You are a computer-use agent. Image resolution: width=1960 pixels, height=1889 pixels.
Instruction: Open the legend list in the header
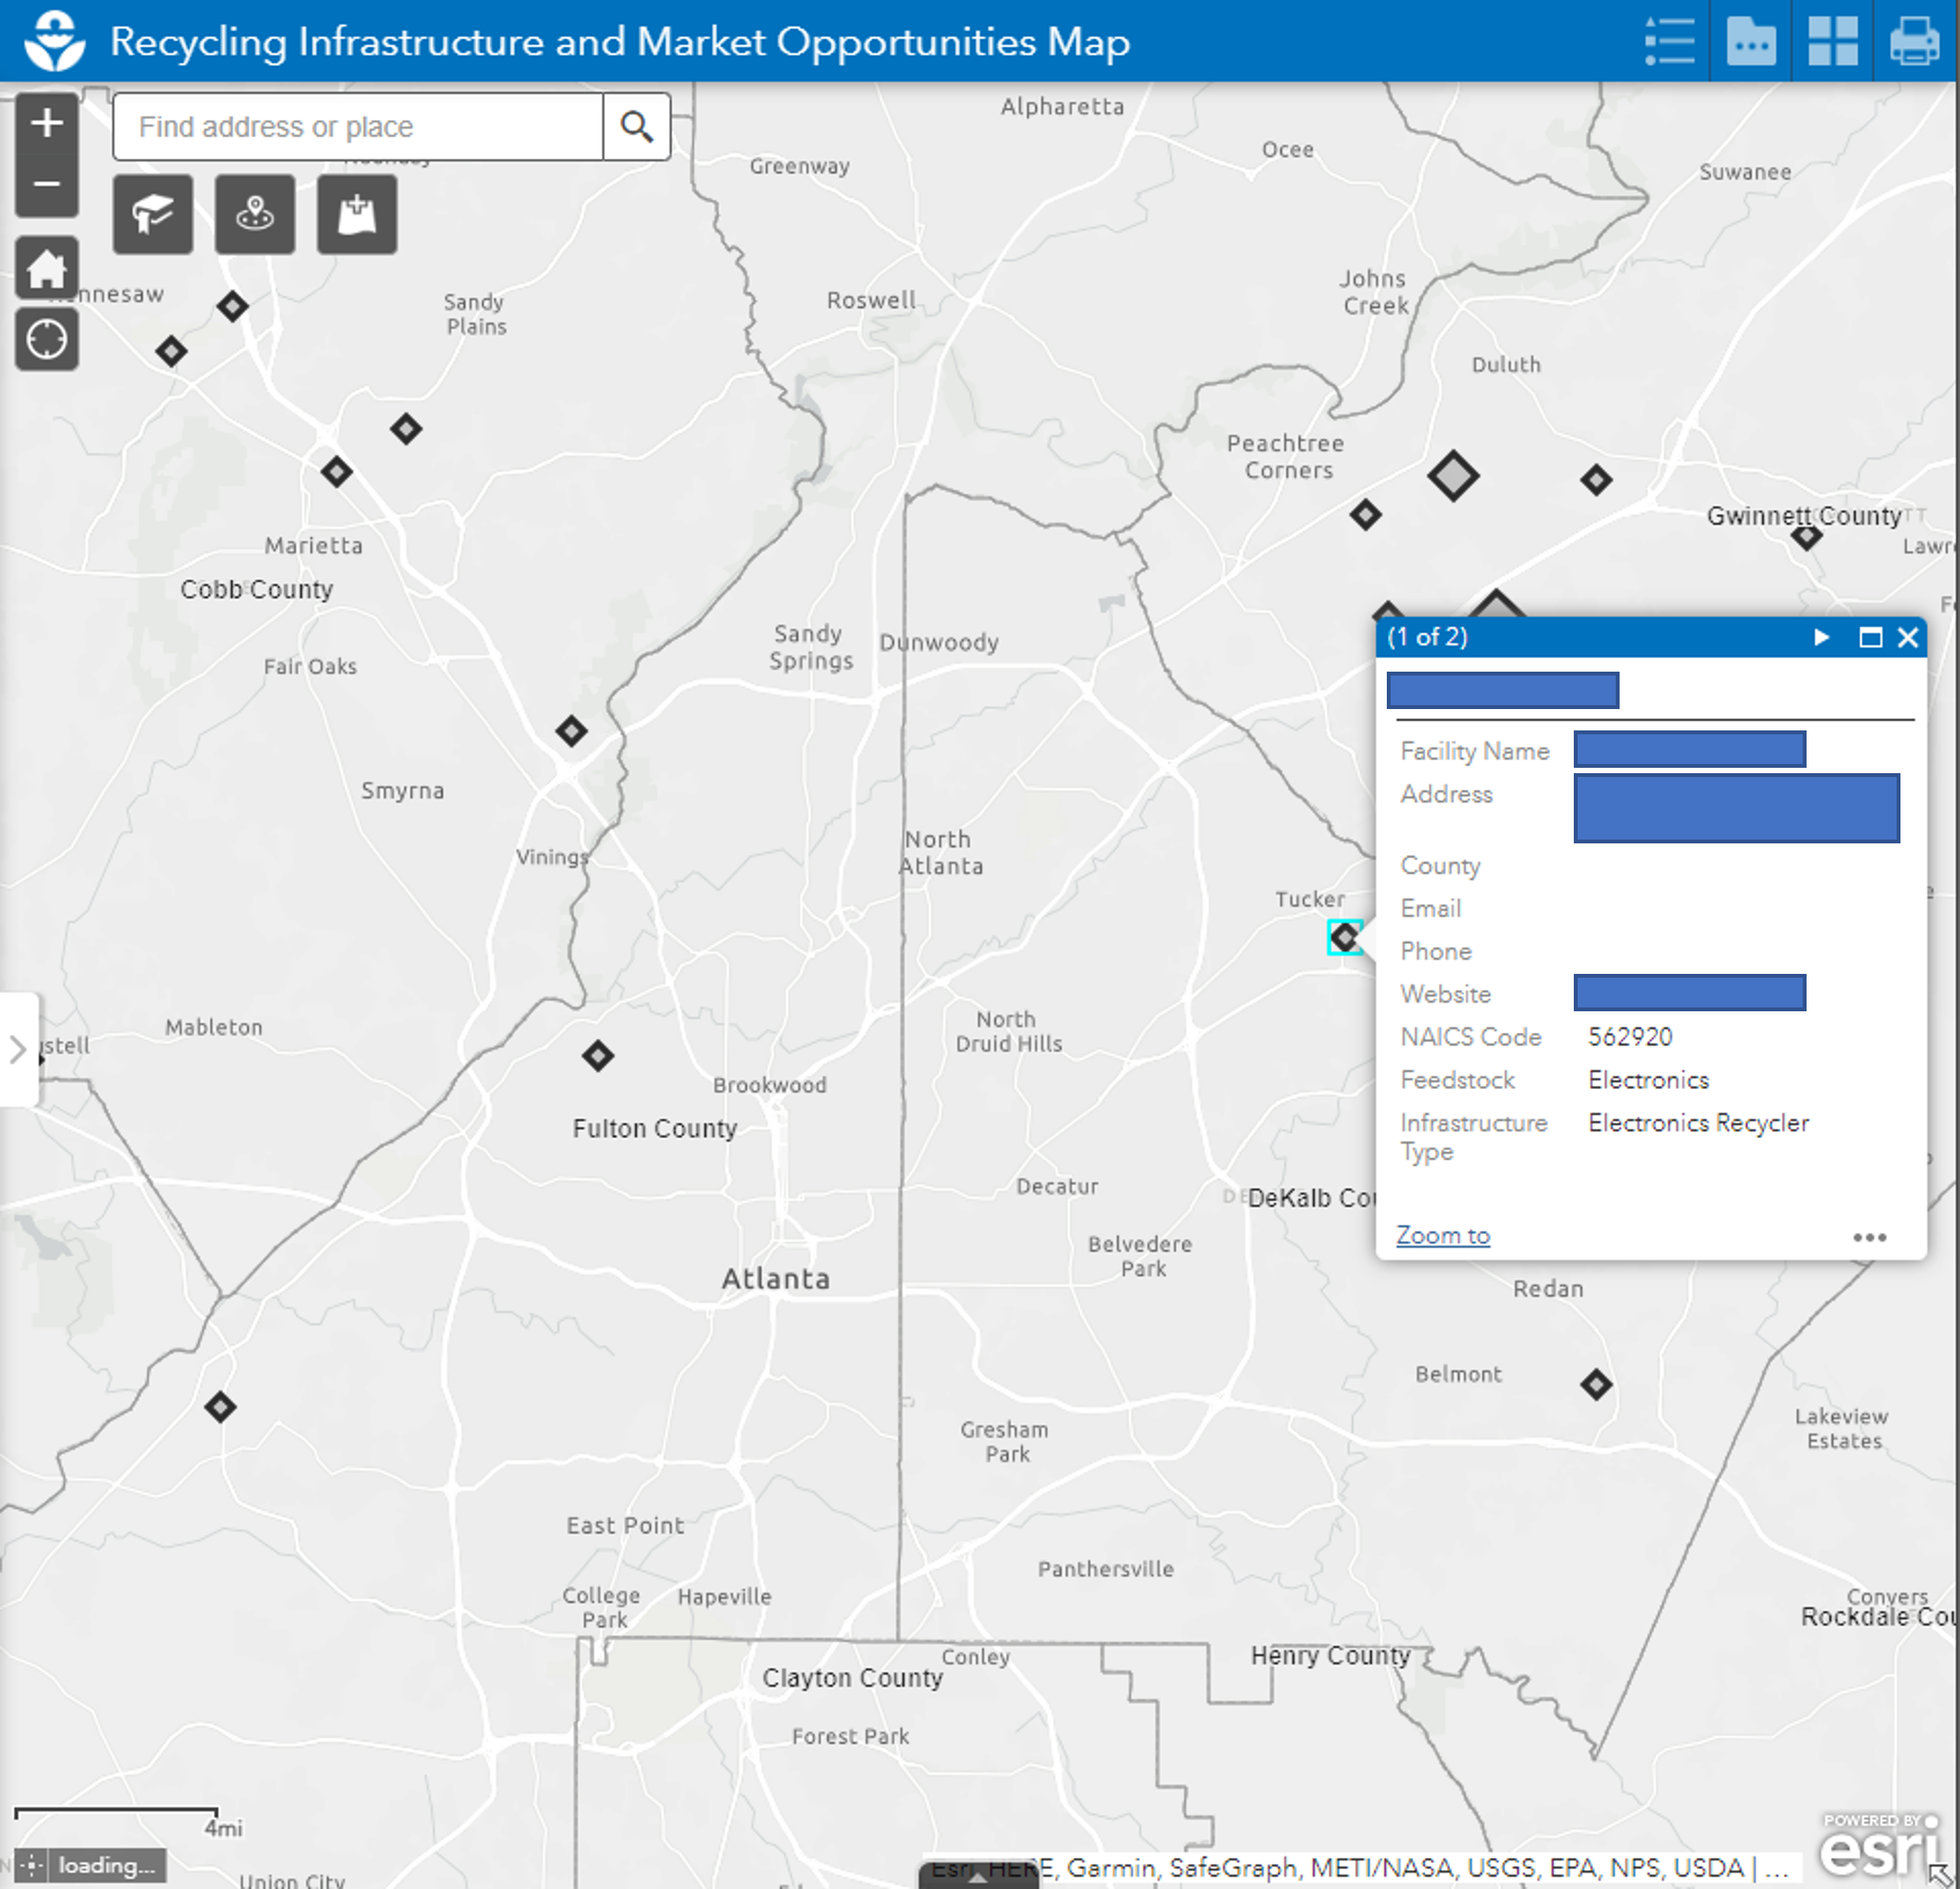1669,42
